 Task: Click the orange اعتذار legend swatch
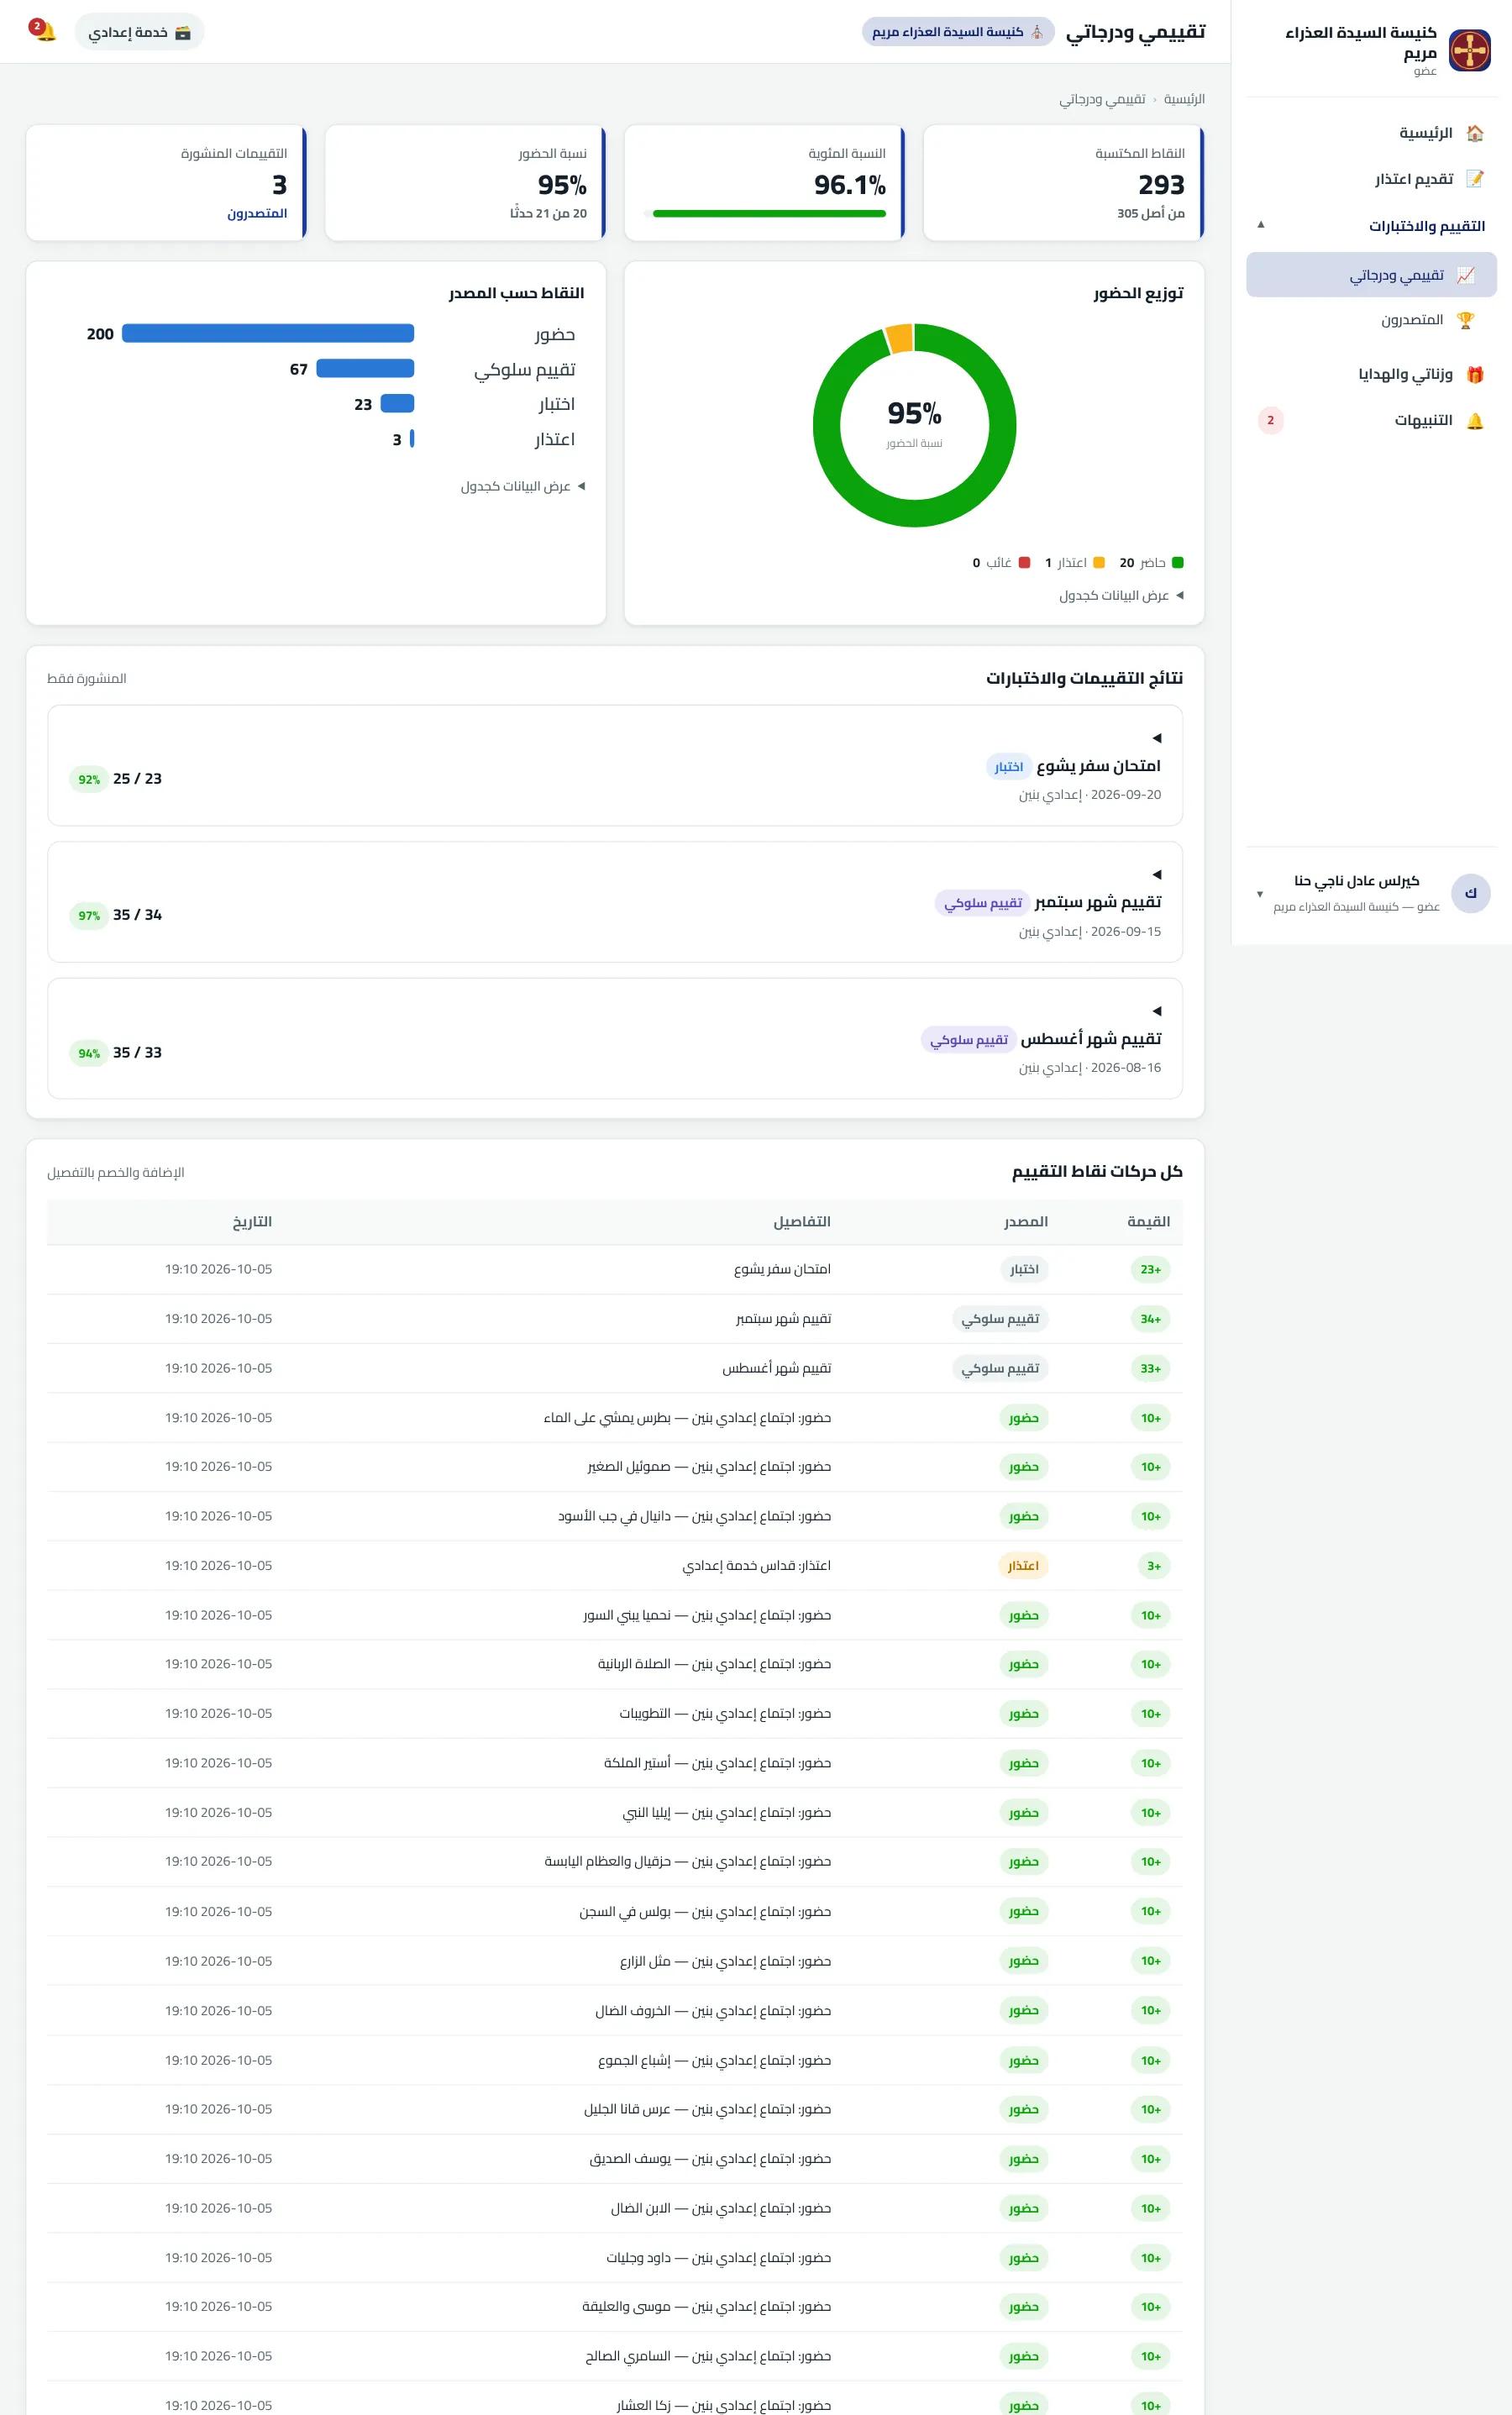click(x=1099, y=563)
